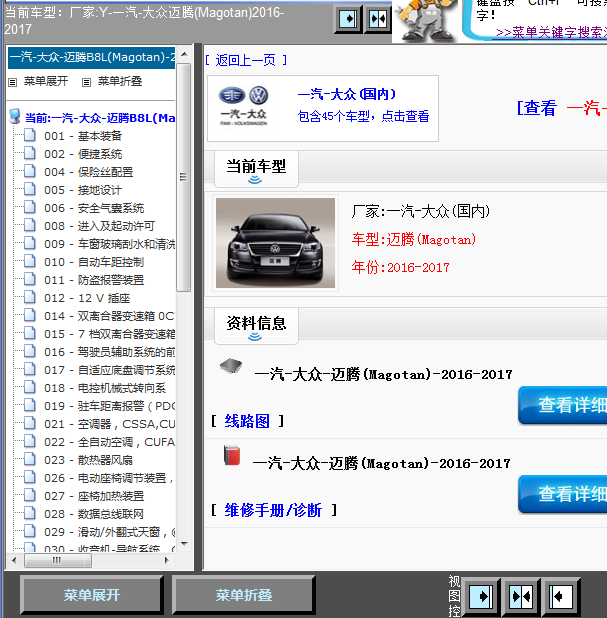The height and width of the screenshot is (618, 607).
Task: Open tree item 014 - 双离合器变速箱
Action: point(110,316)
